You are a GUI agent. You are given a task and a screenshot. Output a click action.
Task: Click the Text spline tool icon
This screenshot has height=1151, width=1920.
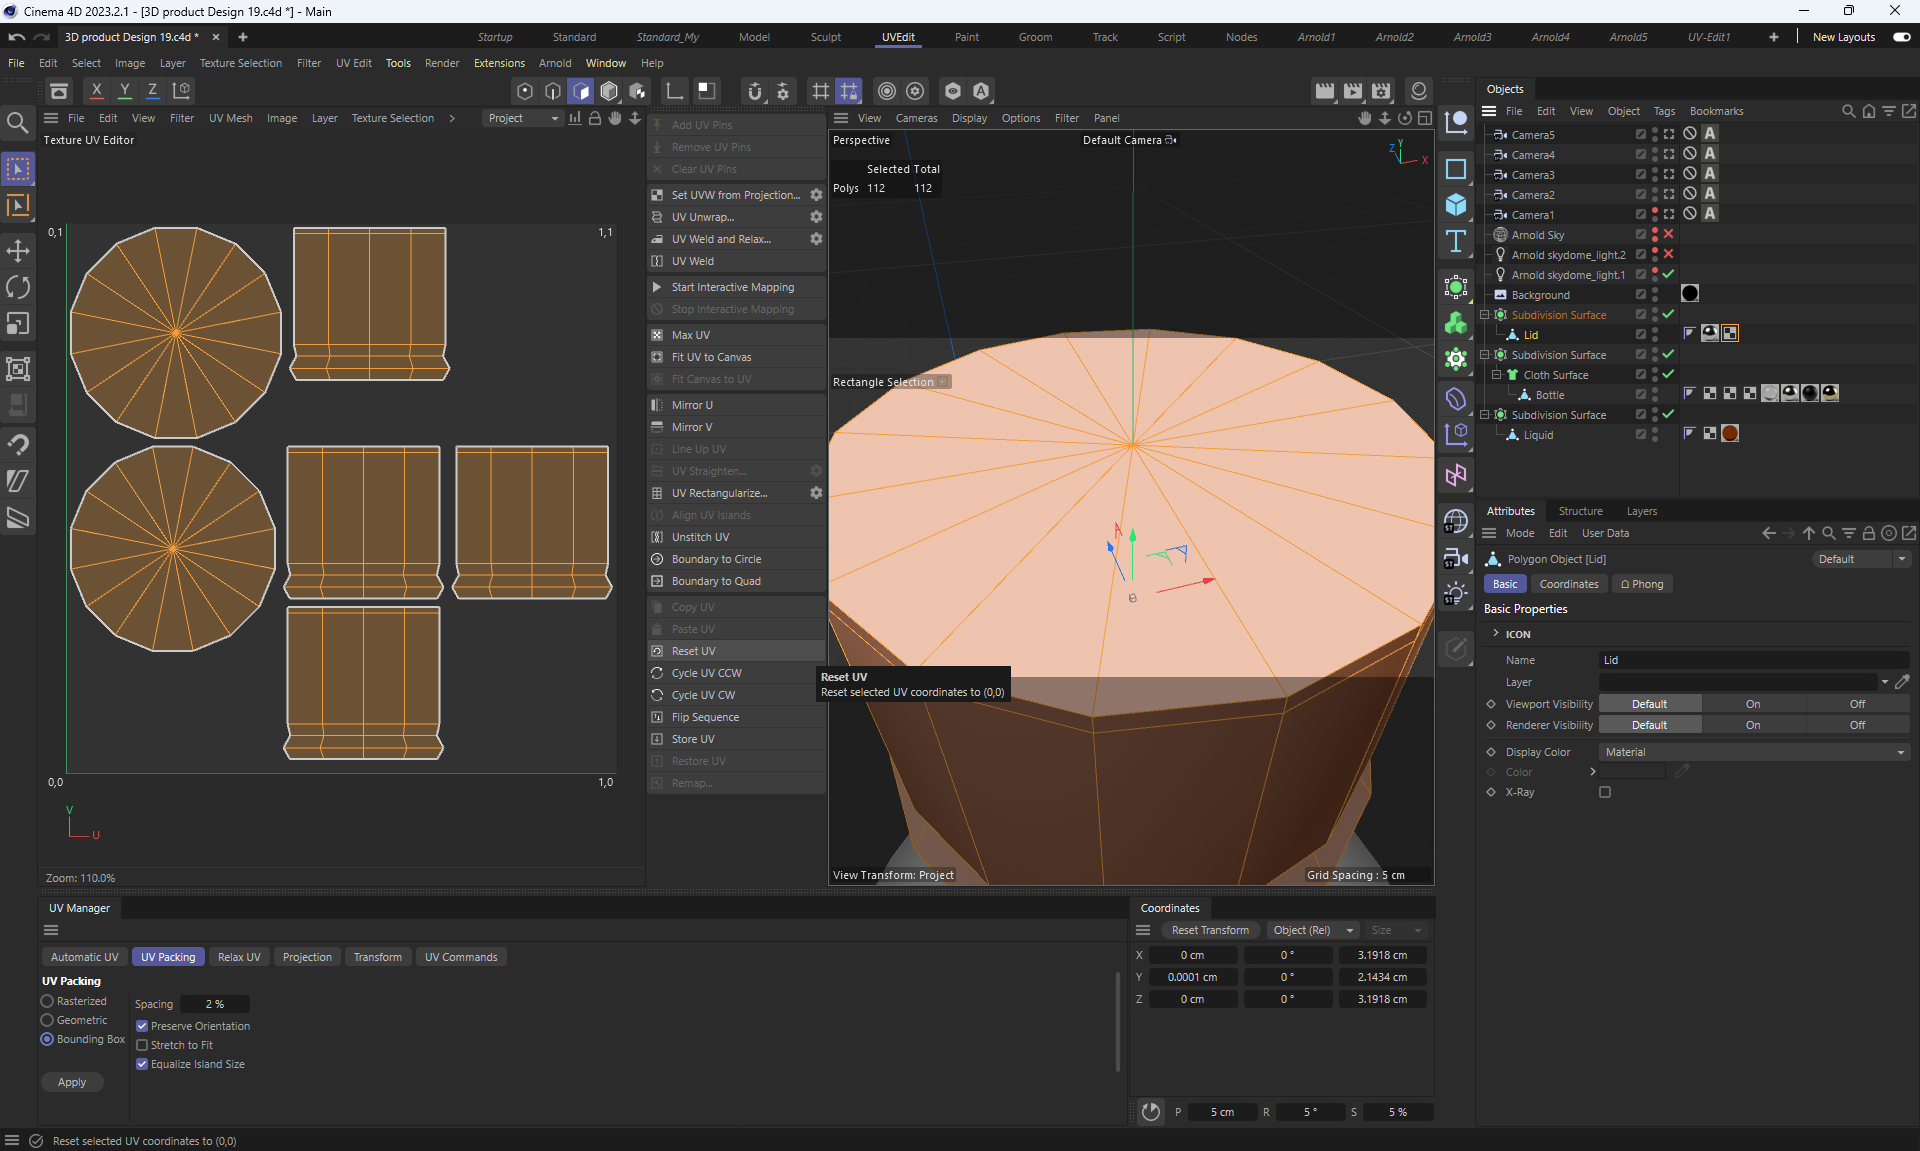point(1456,241)
